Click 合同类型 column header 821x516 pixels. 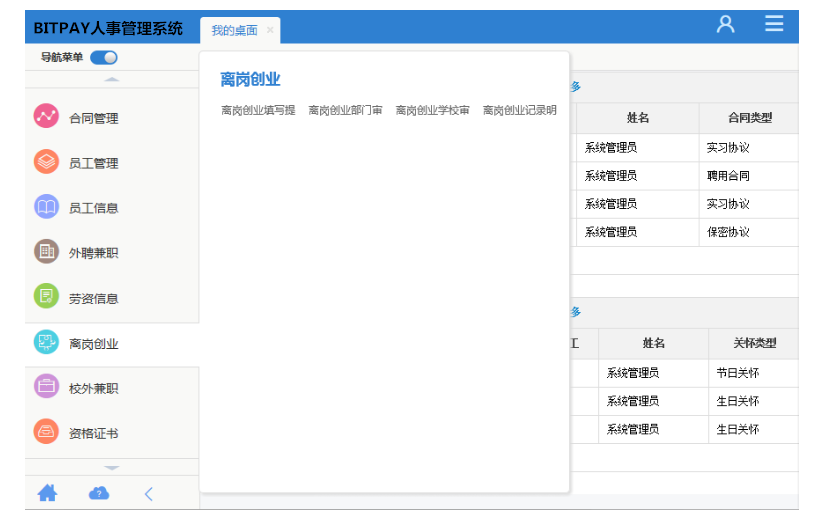click(x=750, y=118)
